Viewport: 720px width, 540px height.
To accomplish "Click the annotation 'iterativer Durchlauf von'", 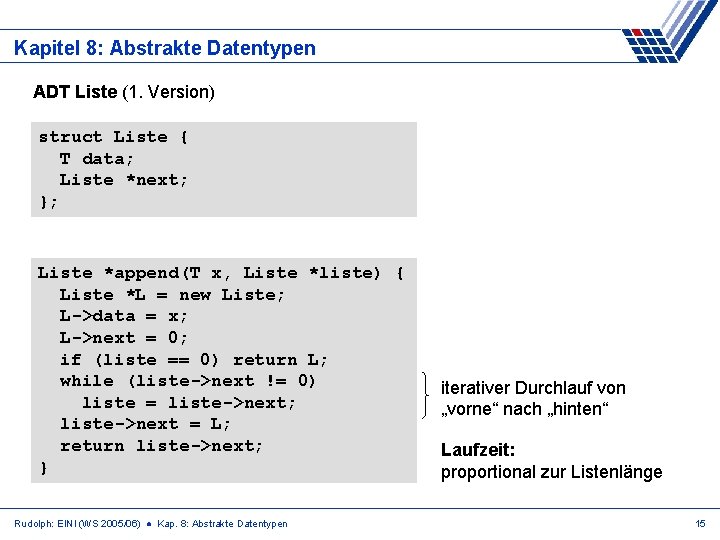I will pyautogui.click(x=533, y=388).
